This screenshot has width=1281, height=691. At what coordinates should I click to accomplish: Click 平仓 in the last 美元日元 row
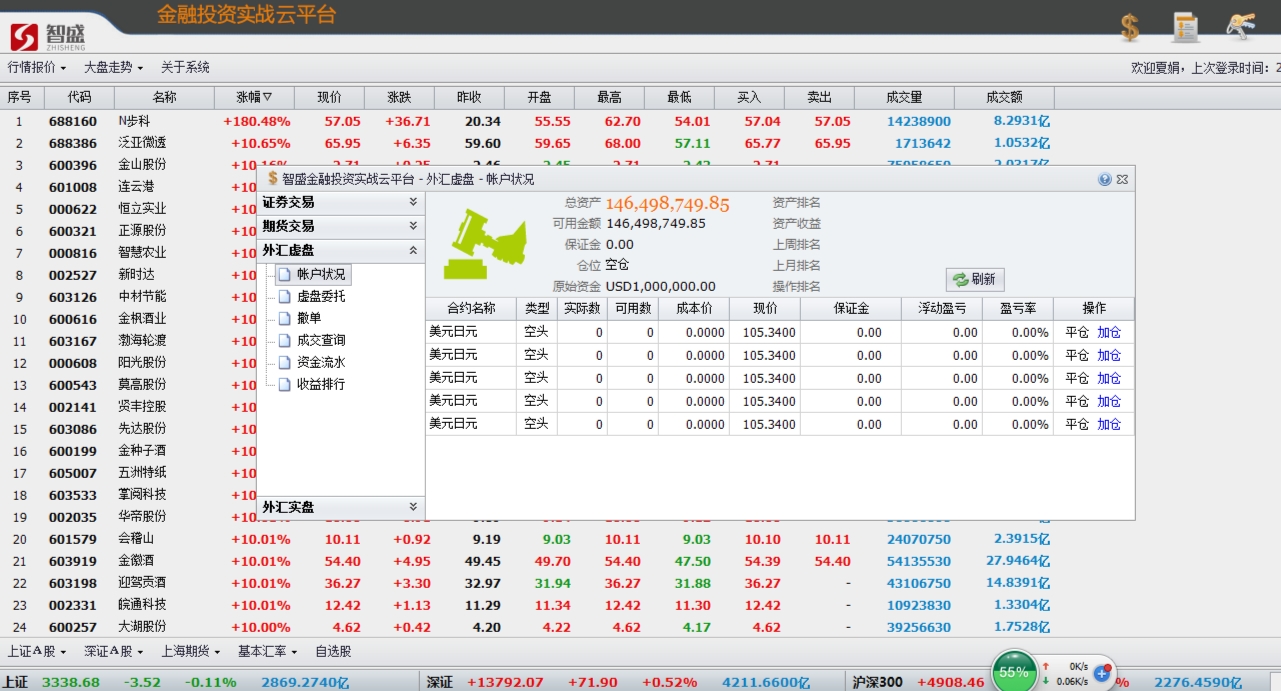click(1077, 424)
